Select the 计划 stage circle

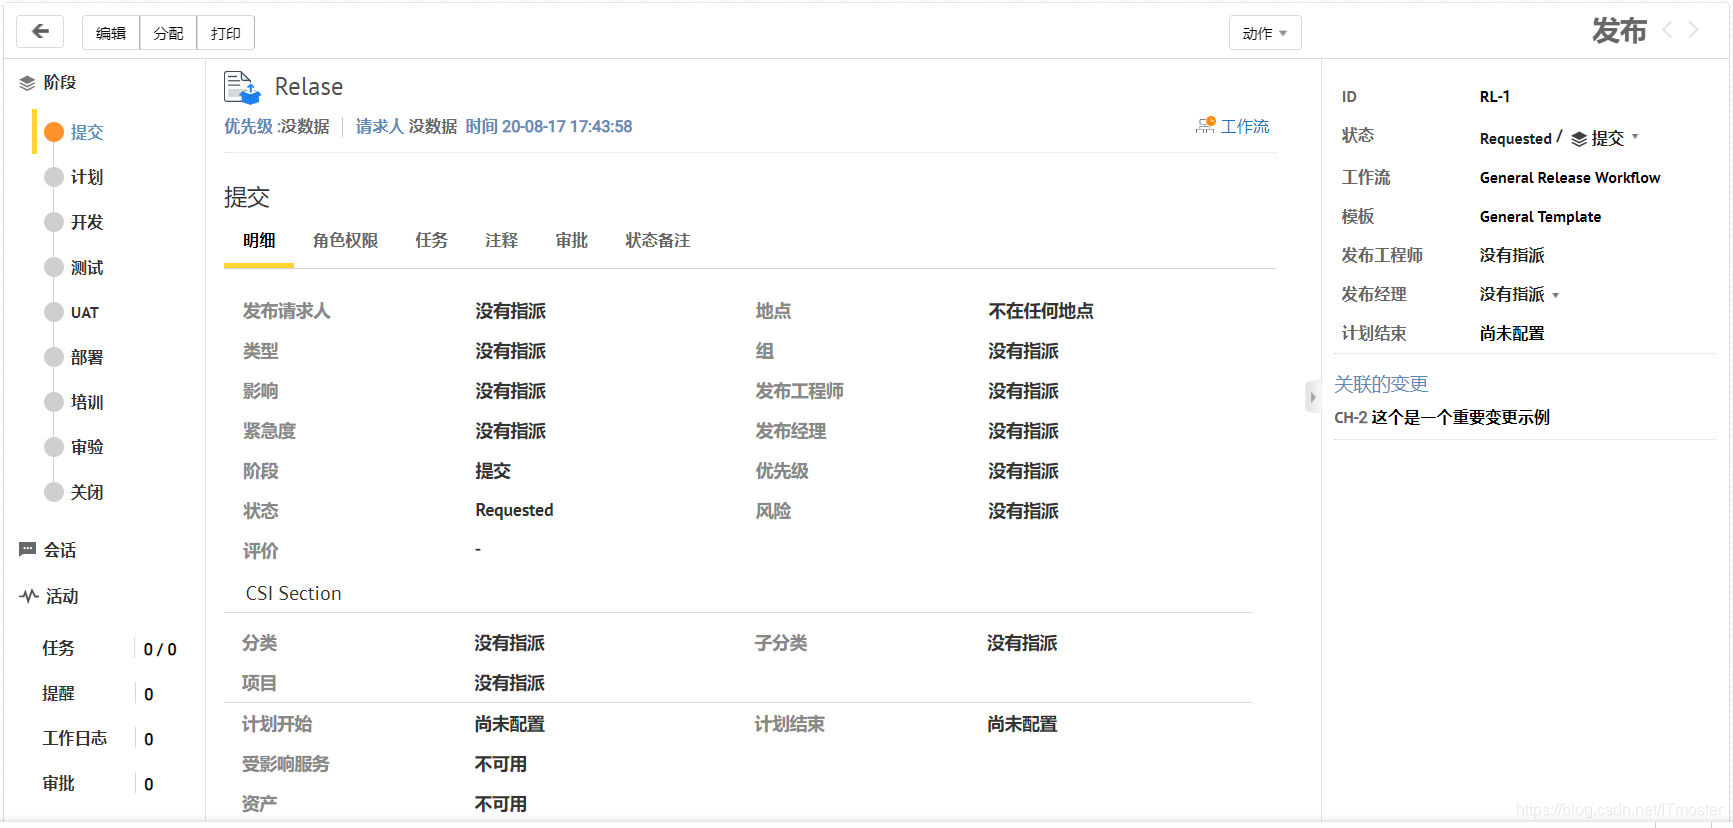(x=54, y=177)
